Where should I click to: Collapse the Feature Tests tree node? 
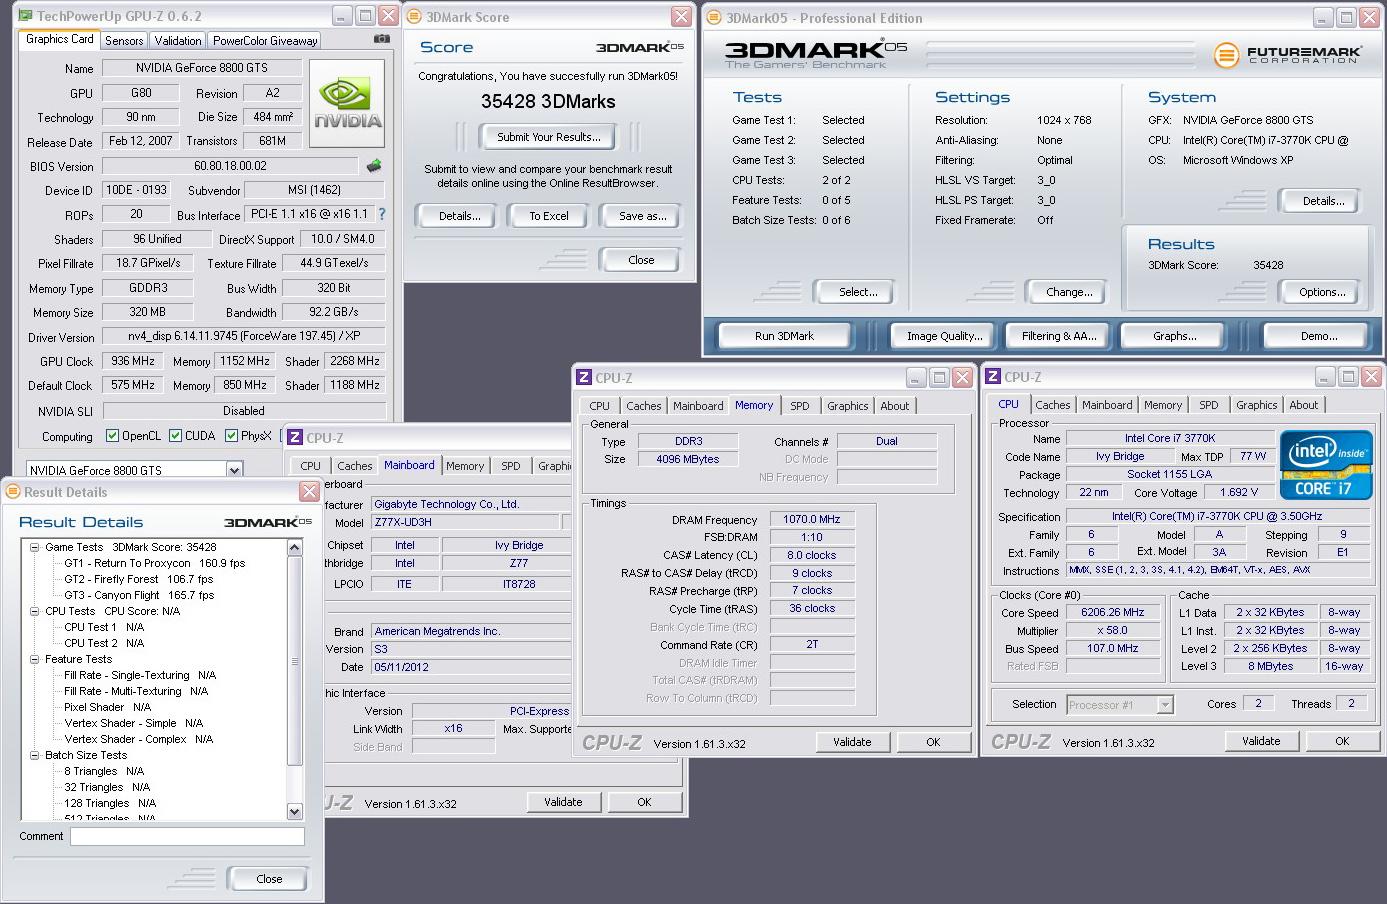point(34,659)
